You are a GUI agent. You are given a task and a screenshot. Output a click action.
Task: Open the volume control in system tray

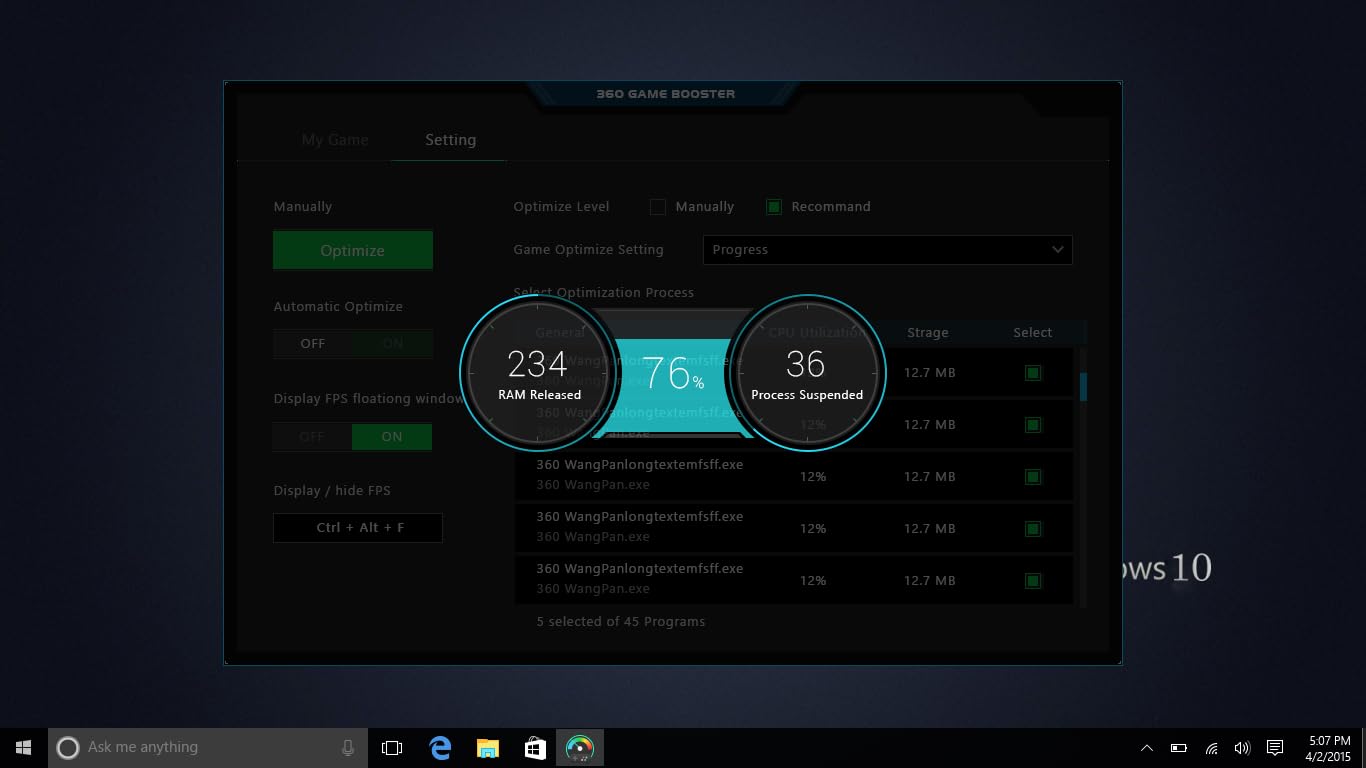[1242, 747]
